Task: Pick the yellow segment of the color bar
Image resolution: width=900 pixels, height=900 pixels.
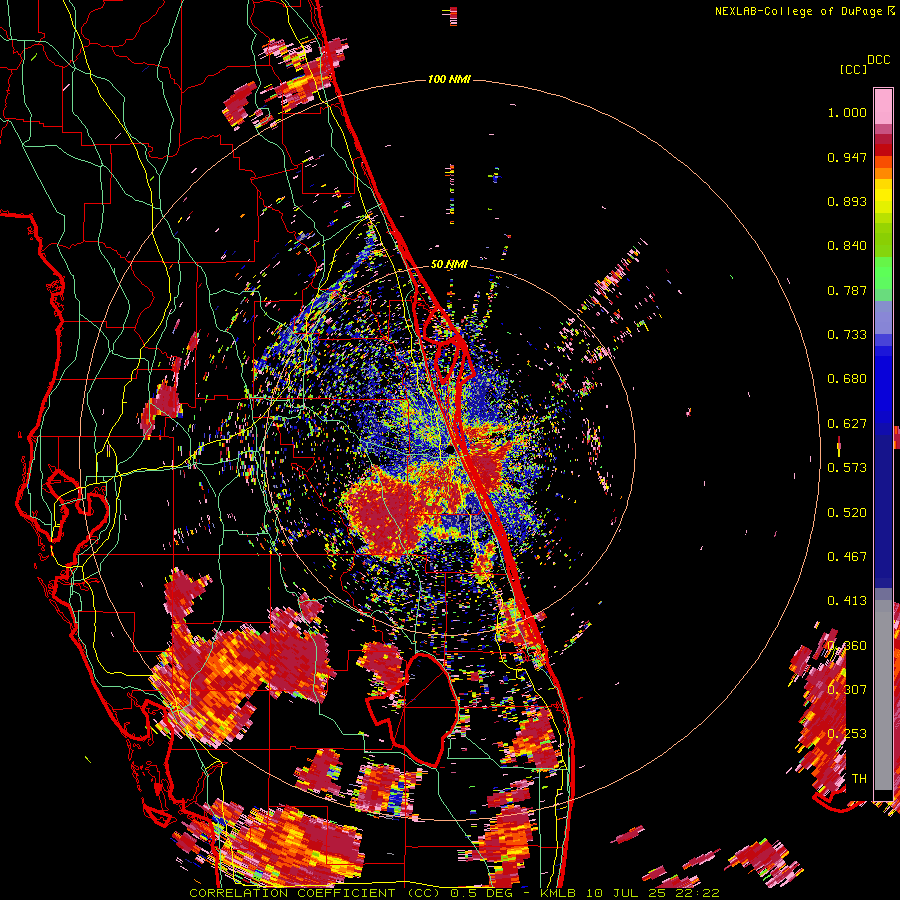Action: 883,196
